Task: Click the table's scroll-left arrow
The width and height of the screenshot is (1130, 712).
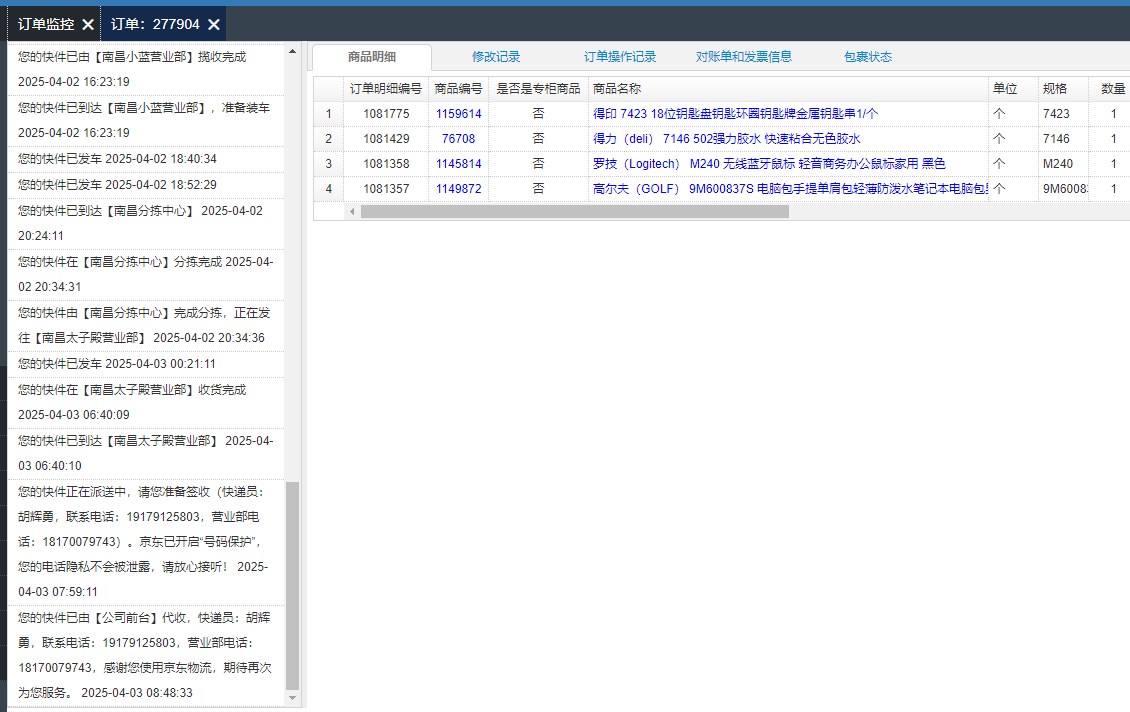Action: [x=352, y=211]
